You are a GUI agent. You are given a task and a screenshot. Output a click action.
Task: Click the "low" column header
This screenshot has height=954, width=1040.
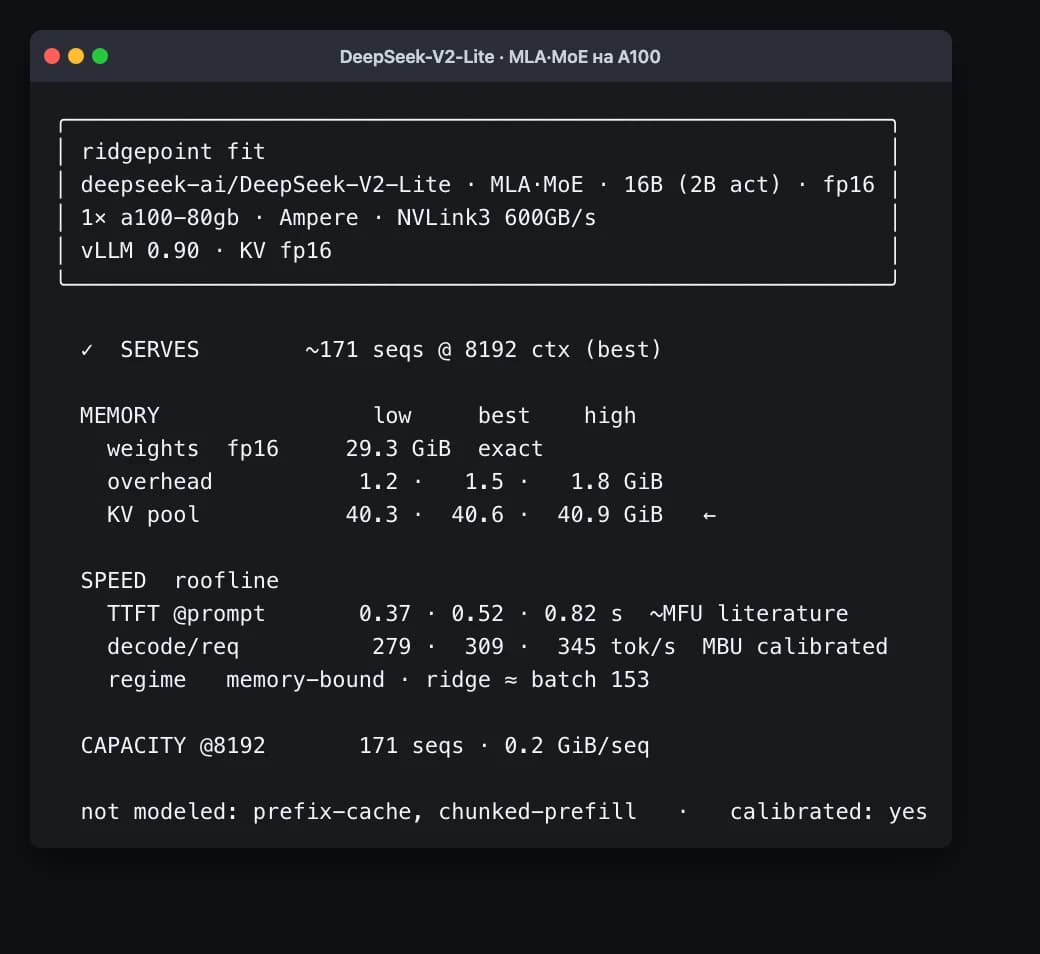coord(392,416)
